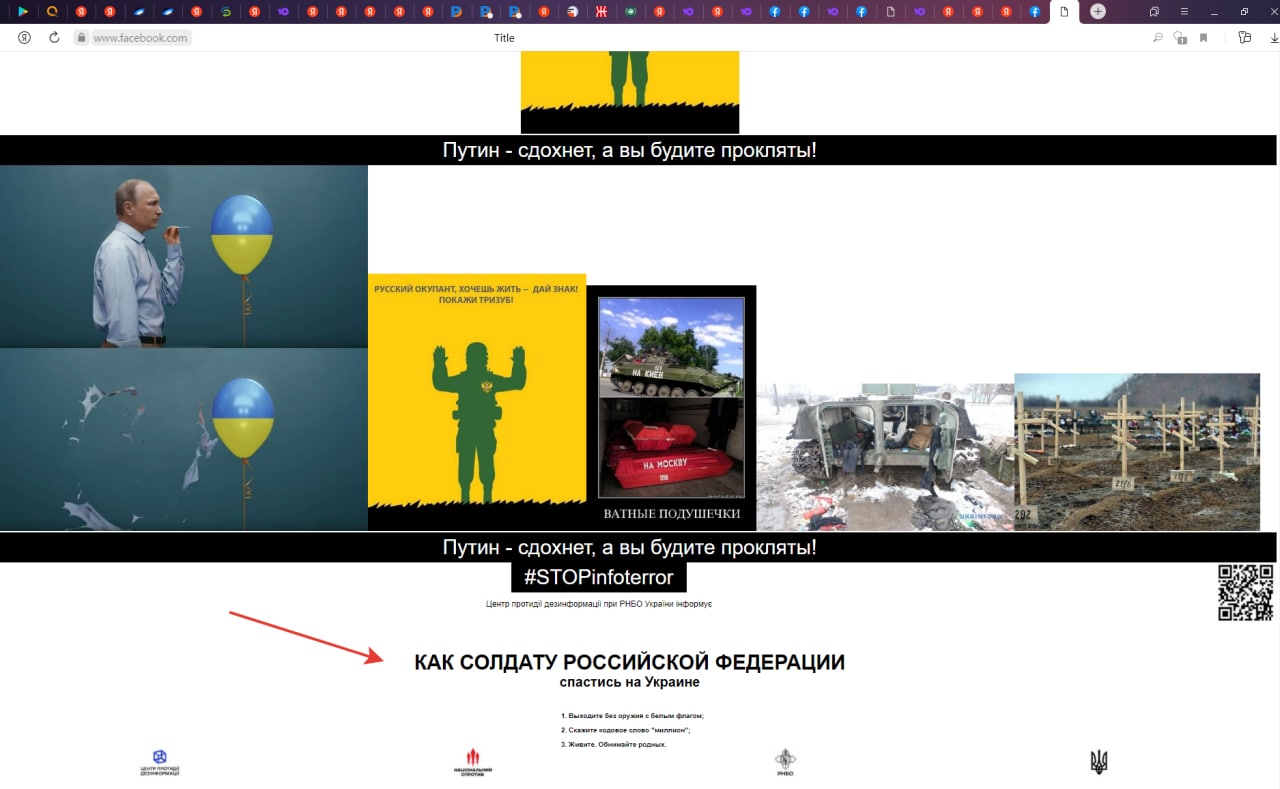Image resolution: width=1280 pixels, height=789 pixels.
Task: Click the www.facebook.com address field
Action: [x=140, y=38]
